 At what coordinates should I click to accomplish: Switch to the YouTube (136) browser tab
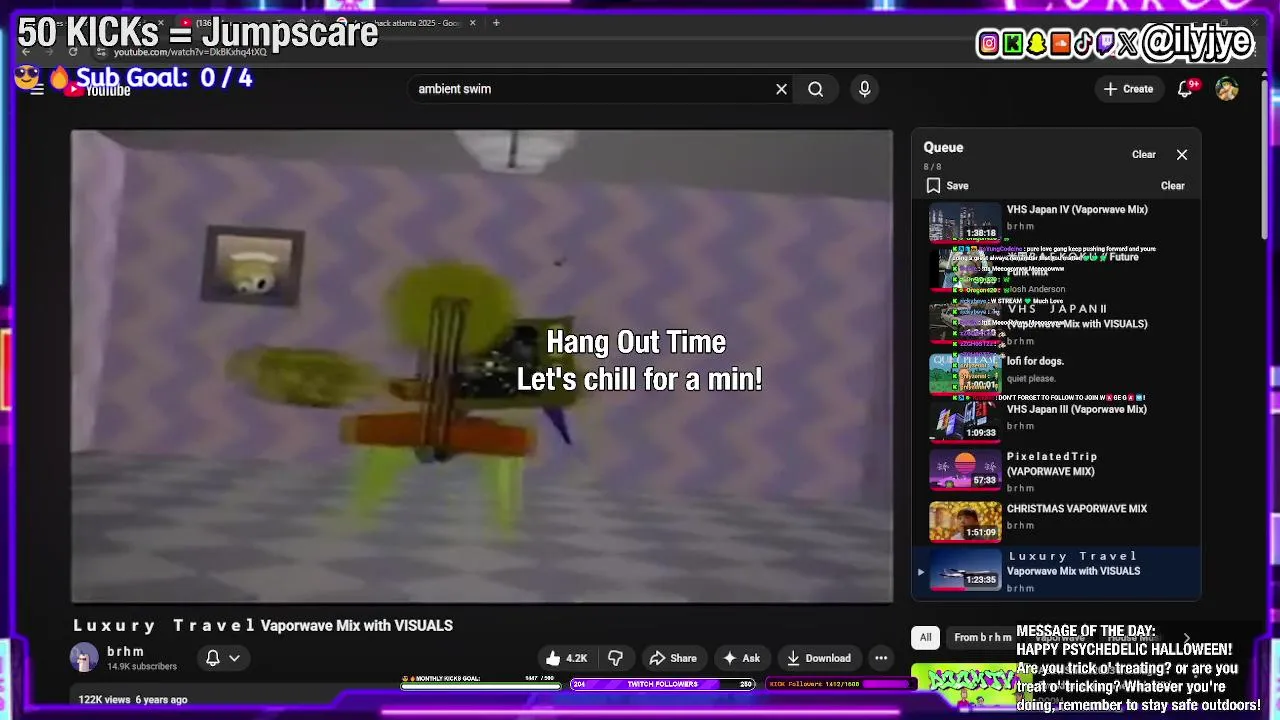click(x=250, y=23)
